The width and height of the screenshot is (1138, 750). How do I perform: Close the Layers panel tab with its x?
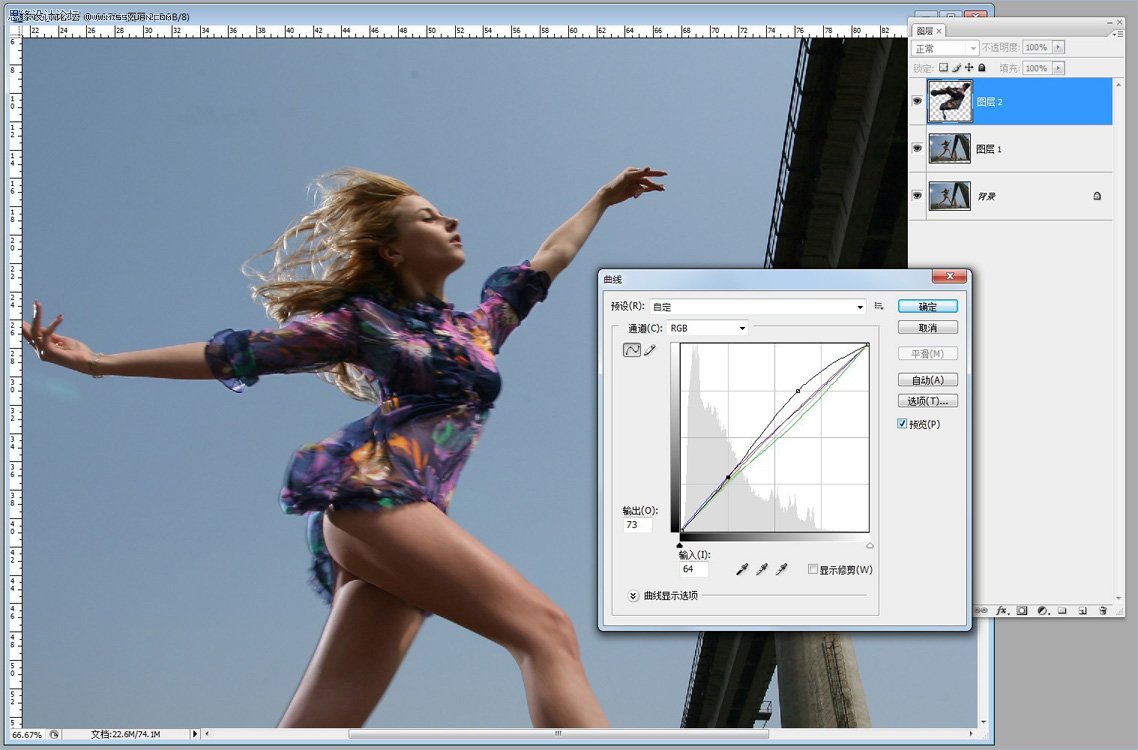[938, 31]
